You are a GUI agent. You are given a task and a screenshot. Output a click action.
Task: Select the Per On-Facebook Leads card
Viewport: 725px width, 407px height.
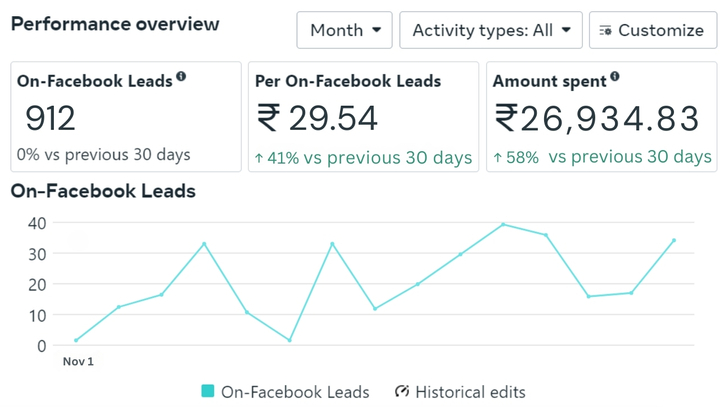click(x=363, y=117)
